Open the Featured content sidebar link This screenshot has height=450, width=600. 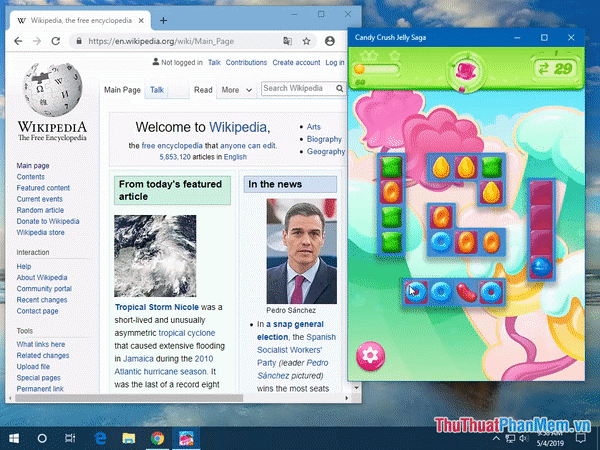pos(43,188)
